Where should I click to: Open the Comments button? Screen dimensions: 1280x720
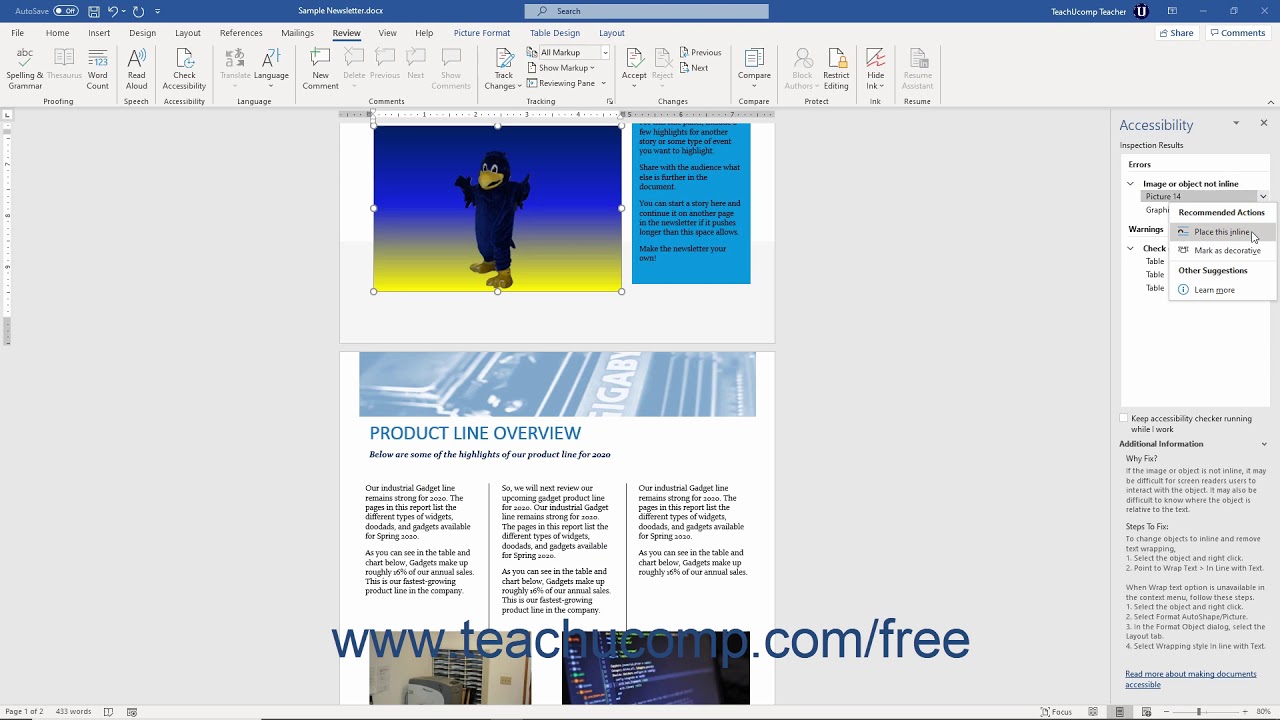(x=1237, y=33)
